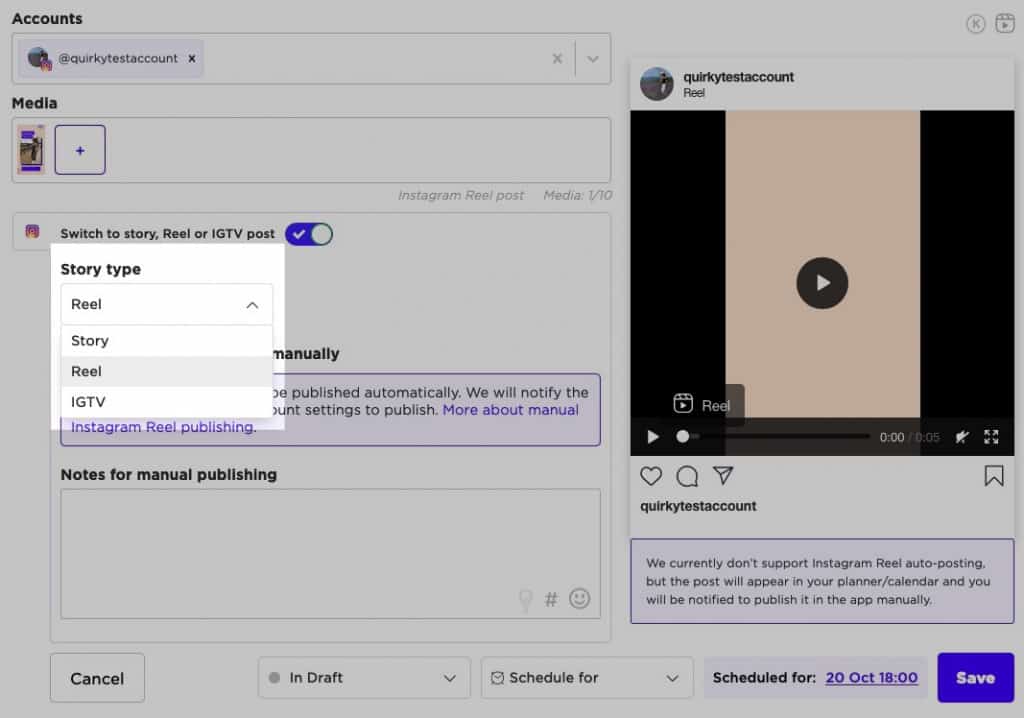Insert hashtag via # icon

coord(551,599)
